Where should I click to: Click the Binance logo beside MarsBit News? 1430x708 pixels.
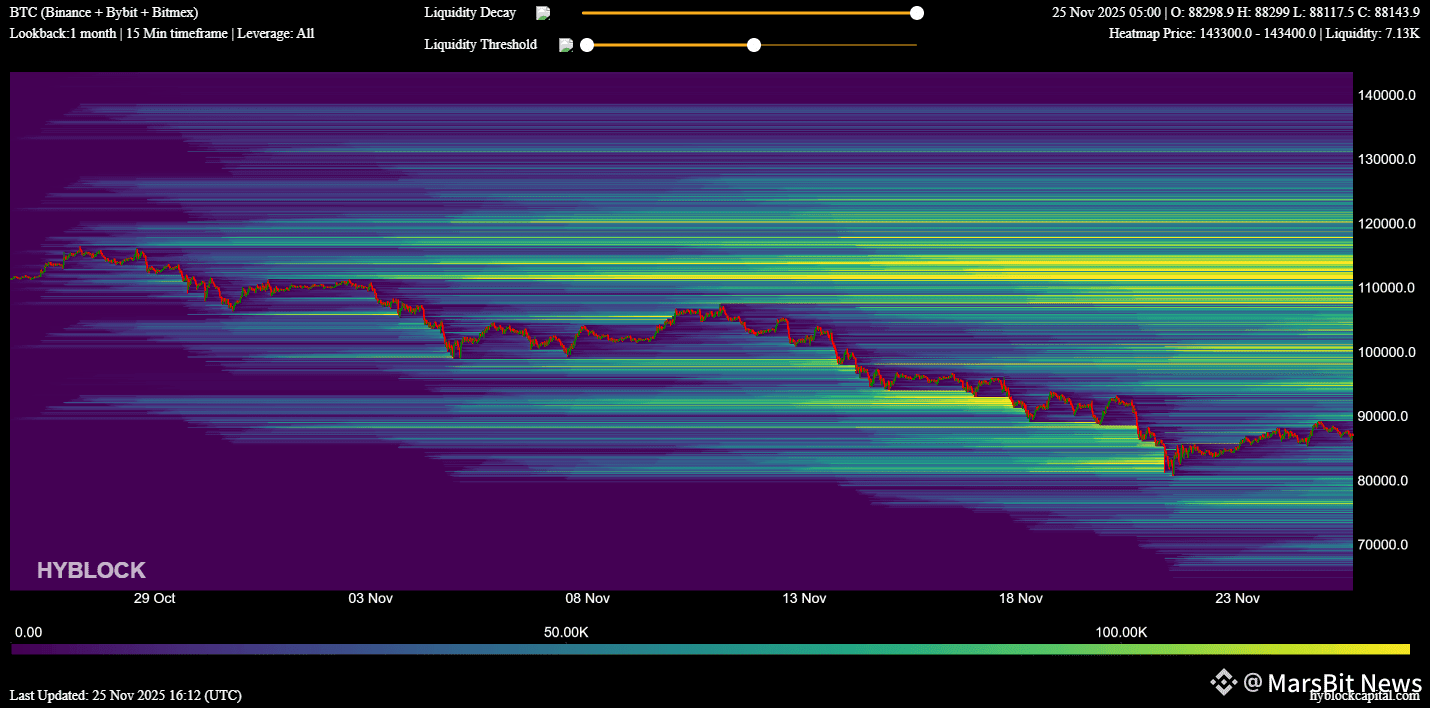point(1223,682)
